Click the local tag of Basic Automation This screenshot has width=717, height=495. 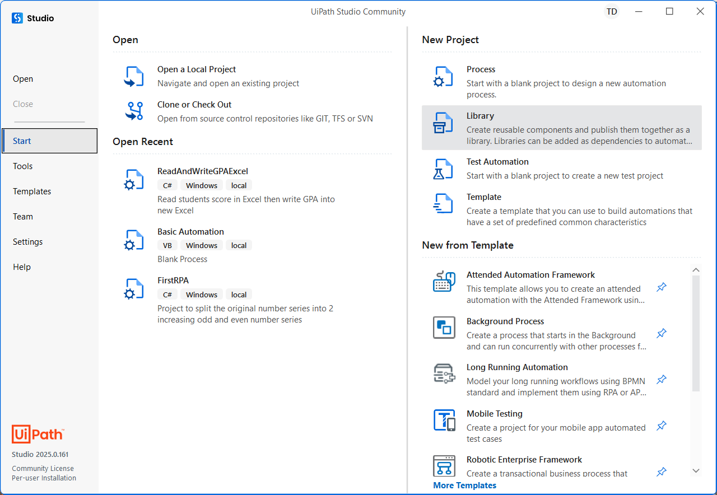coord(239,245)
